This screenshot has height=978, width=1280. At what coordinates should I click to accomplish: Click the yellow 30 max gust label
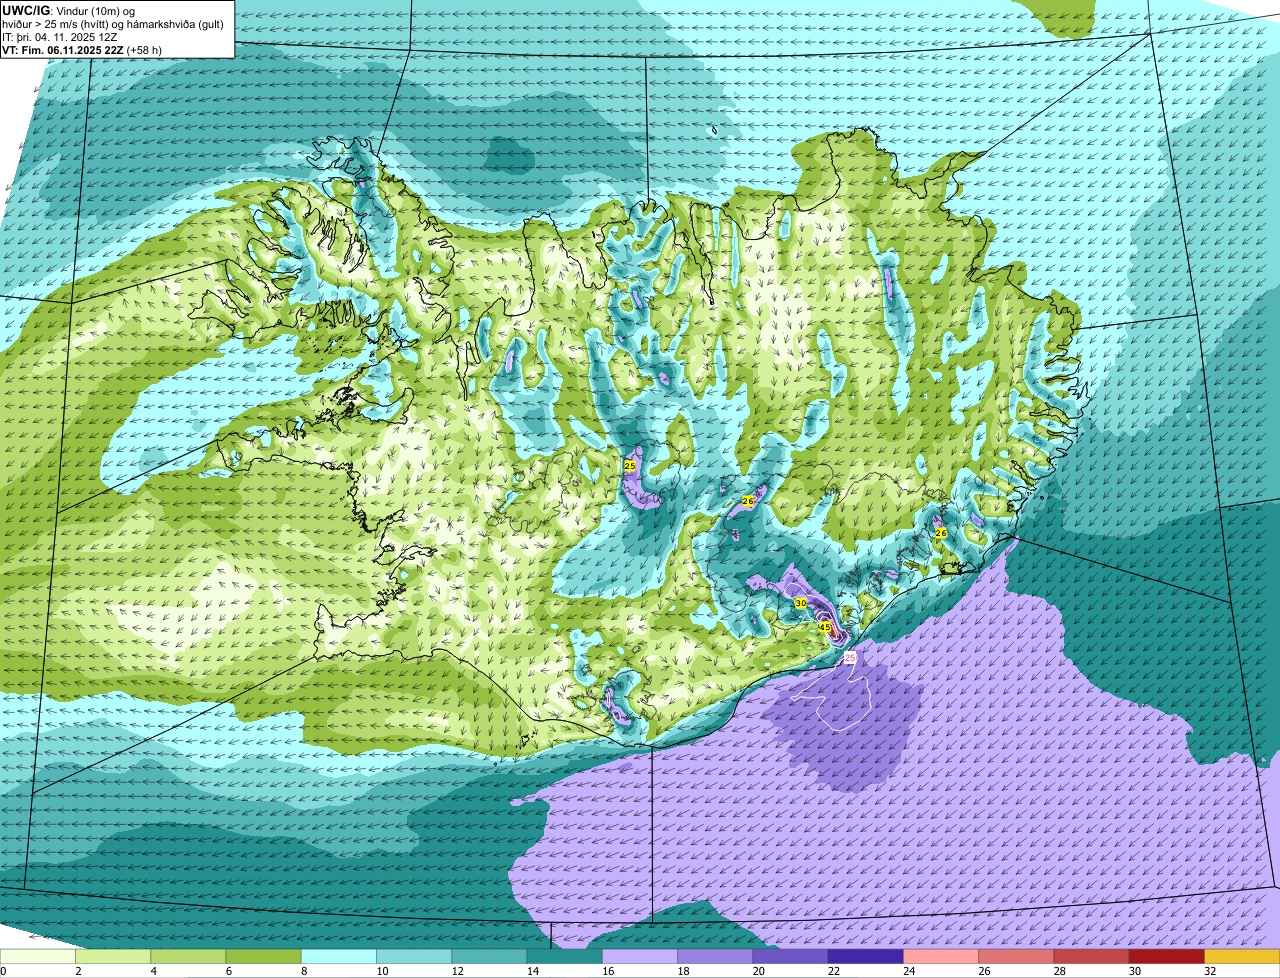[801, 603]
